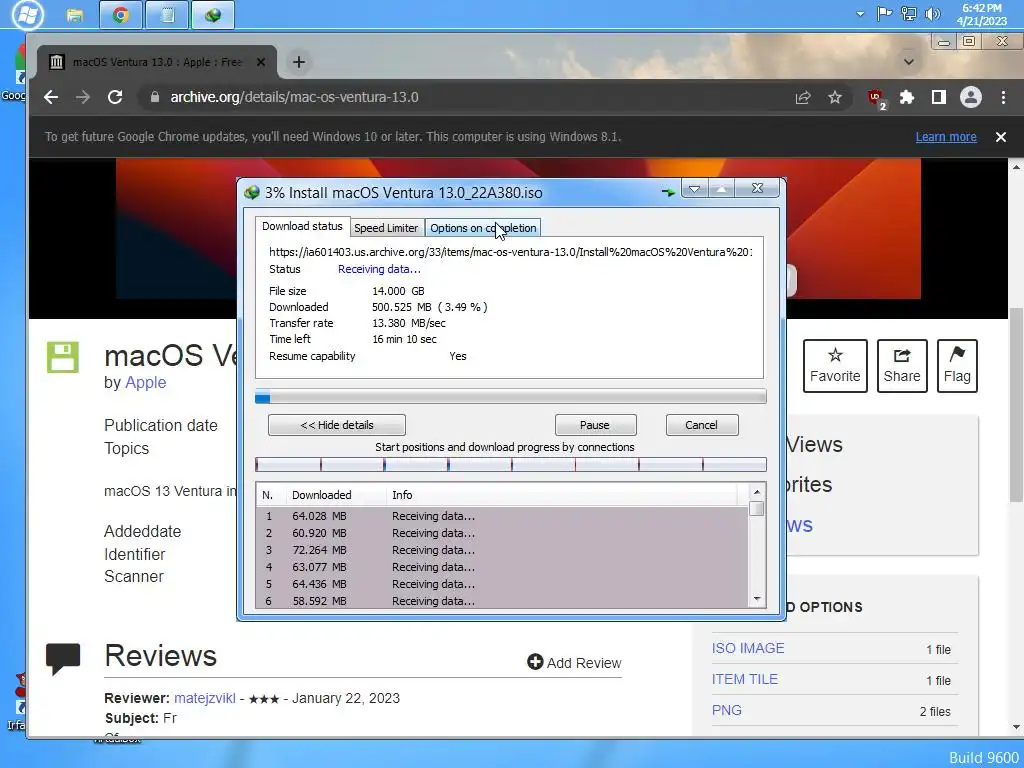
Task: Switch to Download status tab
Action: click(x=302, y=226)
